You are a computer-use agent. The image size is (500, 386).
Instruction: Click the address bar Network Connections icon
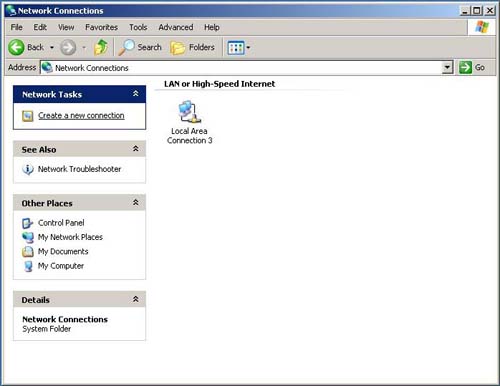pos(47,68)
